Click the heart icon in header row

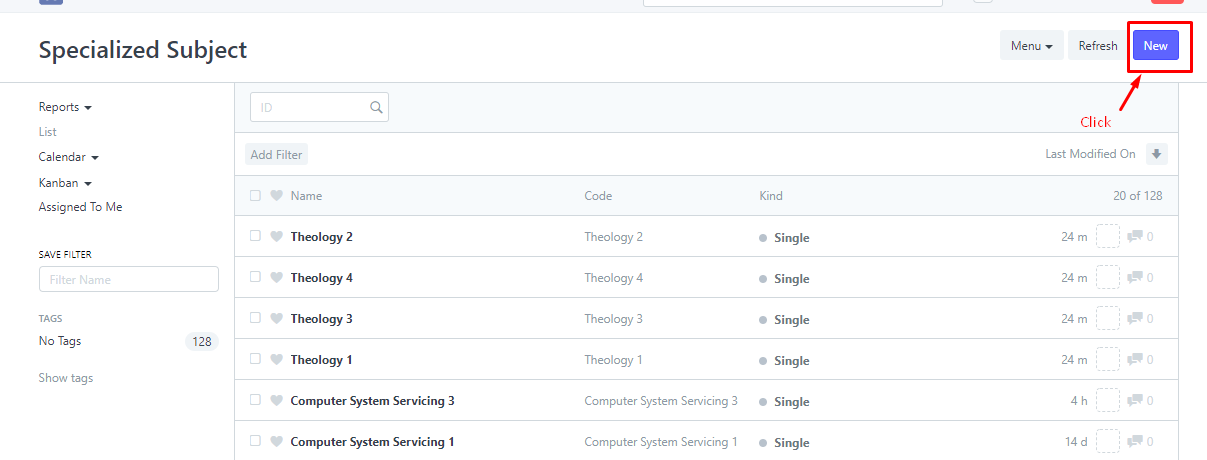tap(277, 196)
